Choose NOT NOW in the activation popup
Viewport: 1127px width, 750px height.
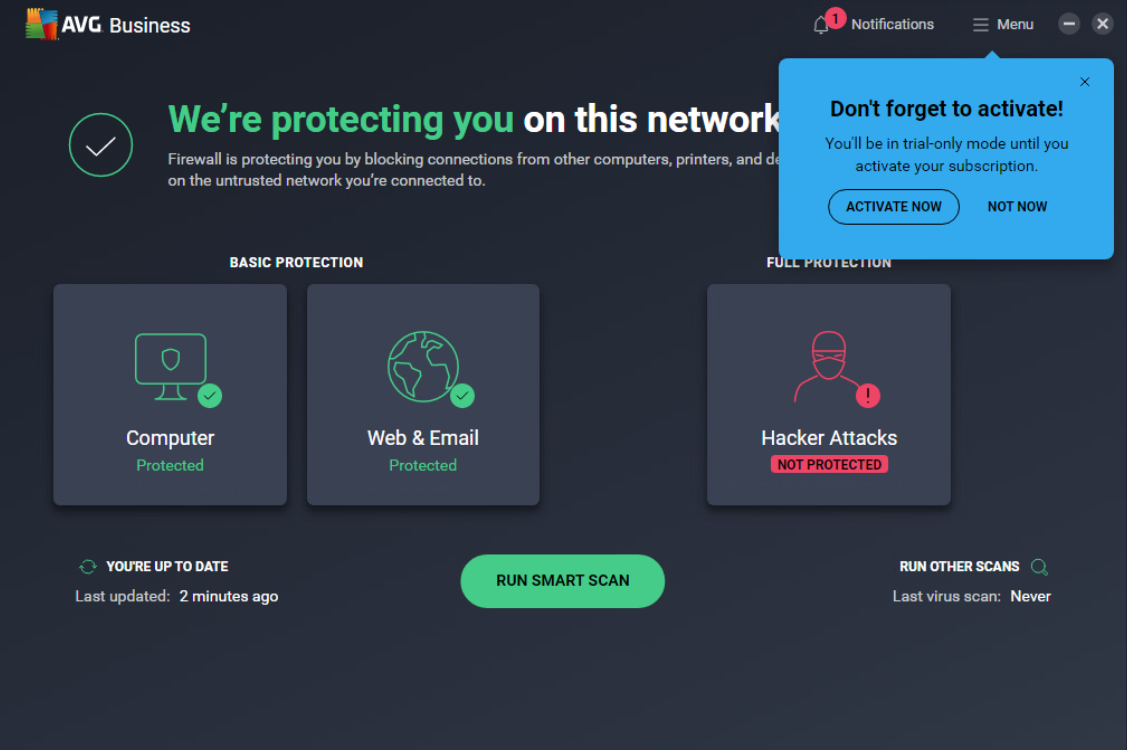[x=1017, y=206]
